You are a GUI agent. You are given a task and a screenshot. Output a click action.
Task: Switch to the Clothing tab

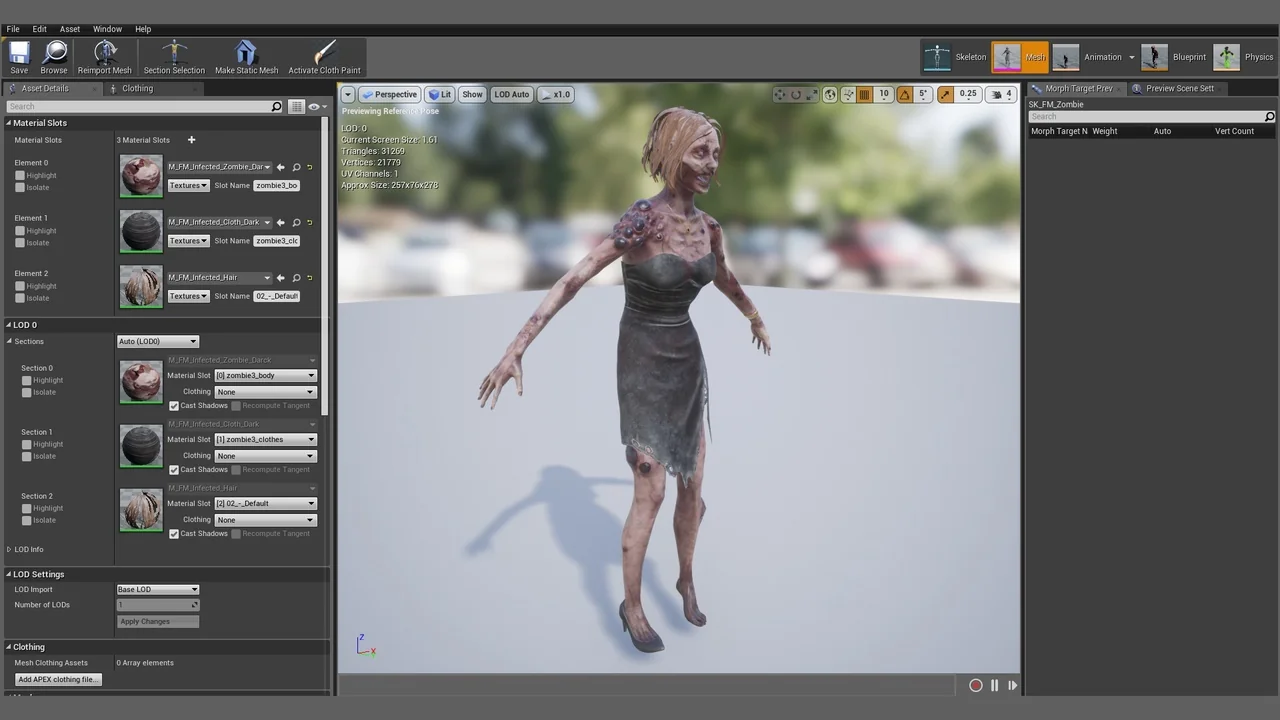(137, 88)
